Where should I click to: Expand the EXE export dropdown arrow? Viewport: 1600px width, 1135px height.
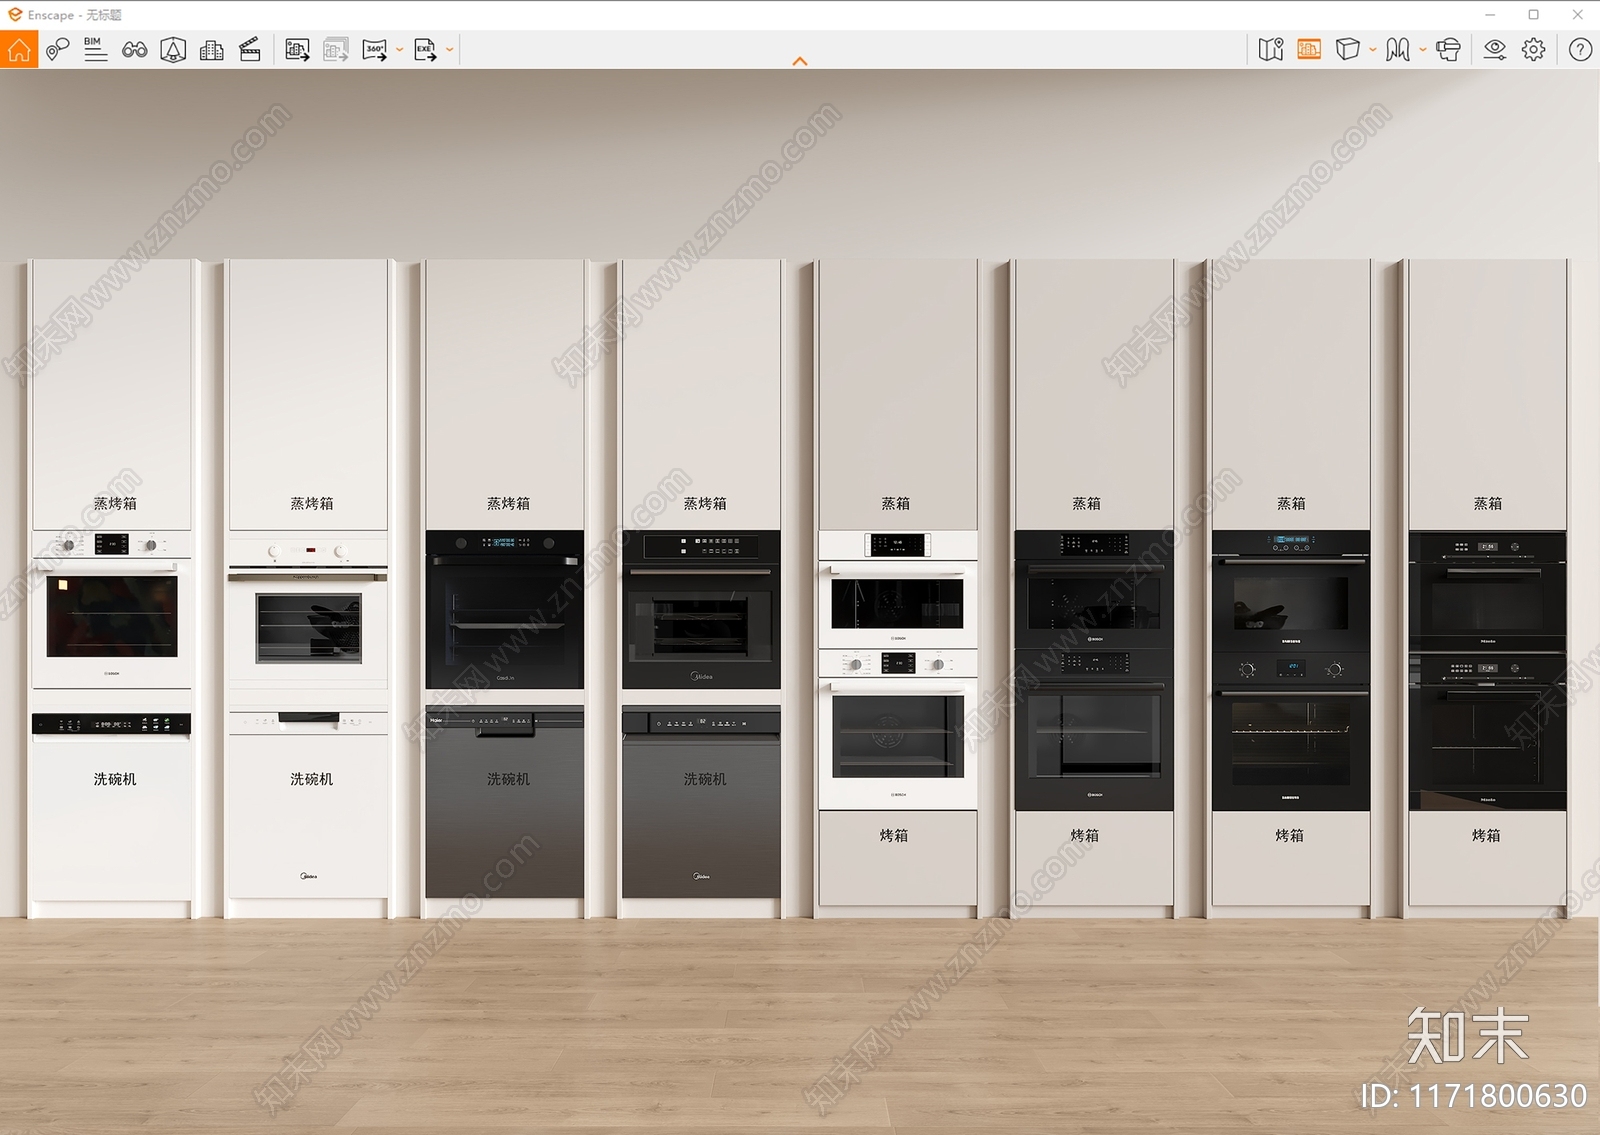(450, 49)
